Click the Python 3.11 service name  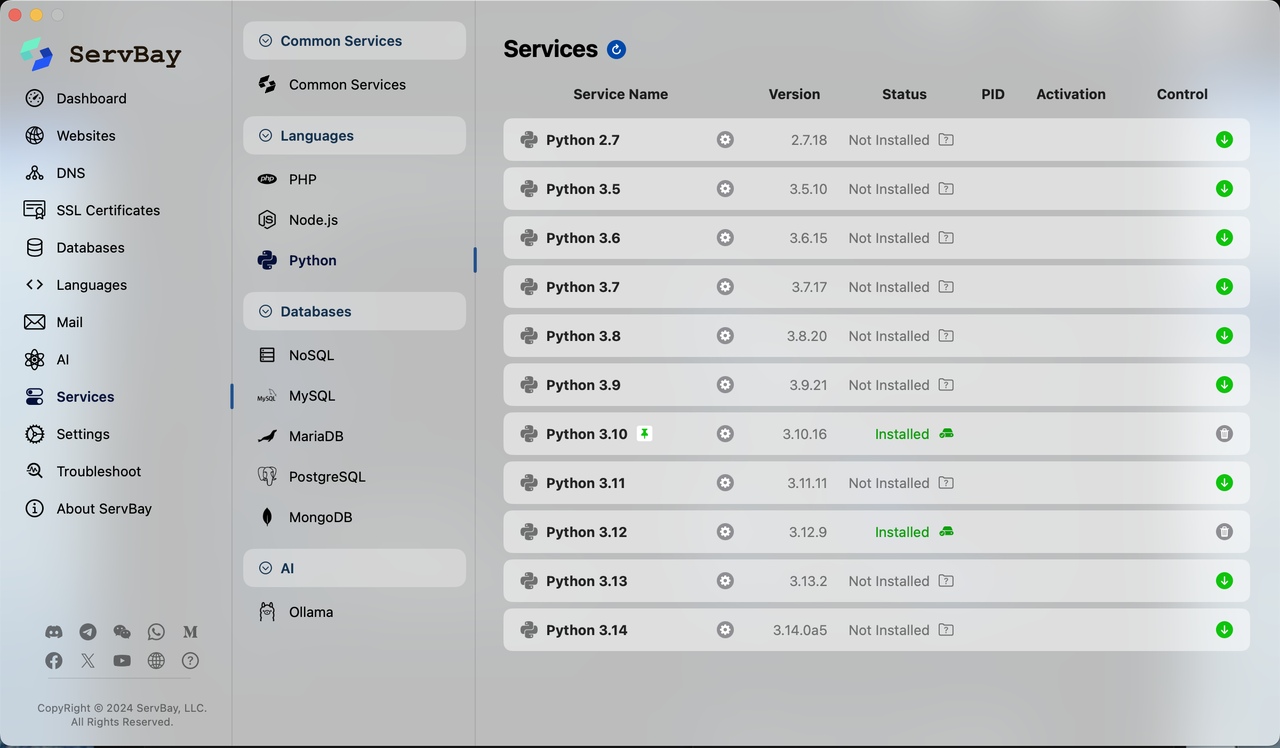click(586, 483)
